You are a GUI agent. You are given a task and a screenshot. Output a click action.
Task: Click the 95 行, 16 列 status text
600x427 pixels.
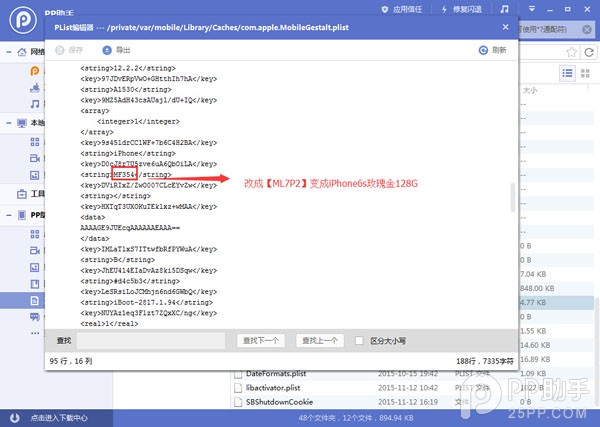(x=71, y=361)
